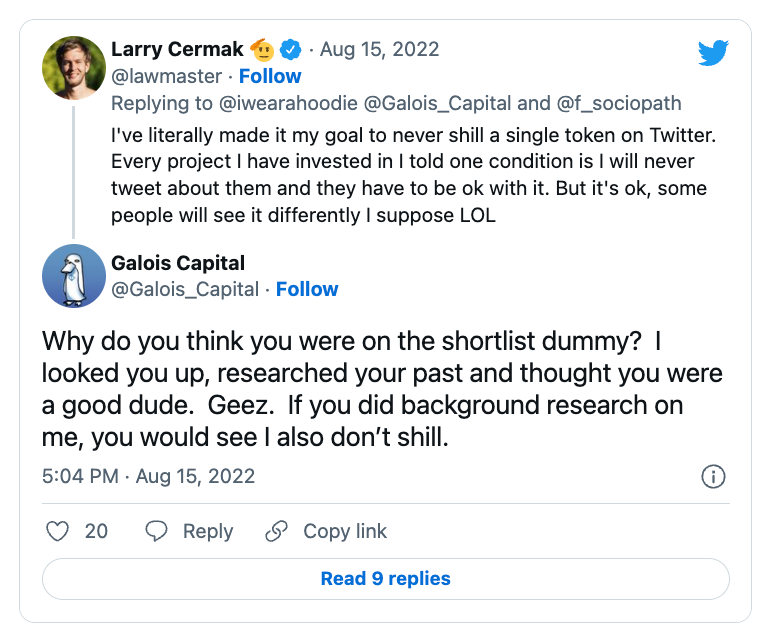Click the @lawmaster handle
This screenshot has width=772, height=644.
point(167,76)
